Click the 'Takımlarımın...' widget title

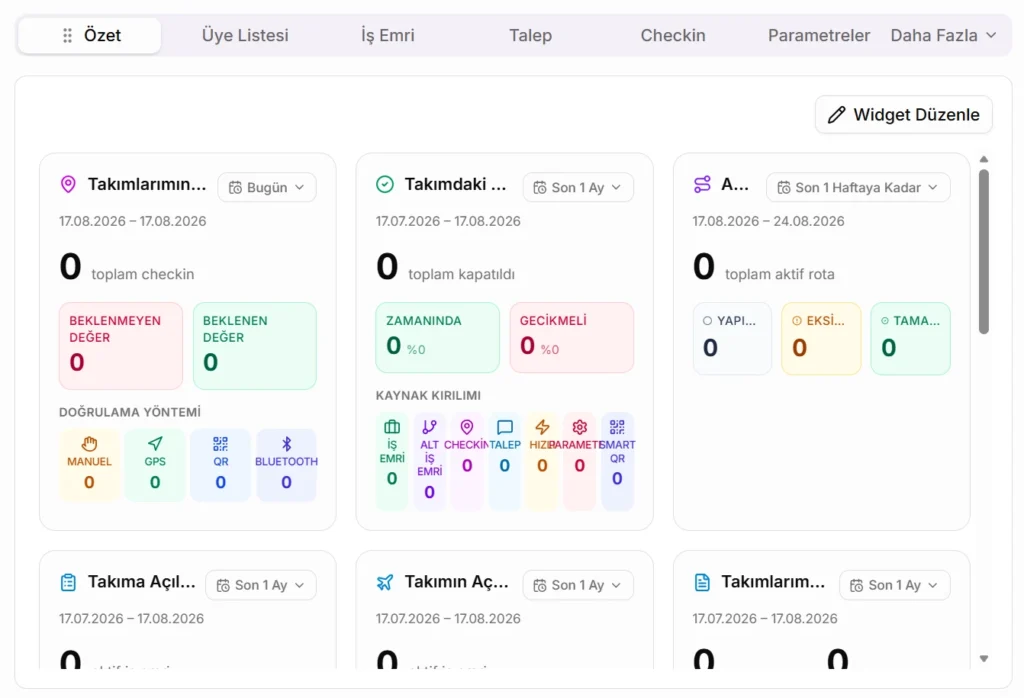147,185
